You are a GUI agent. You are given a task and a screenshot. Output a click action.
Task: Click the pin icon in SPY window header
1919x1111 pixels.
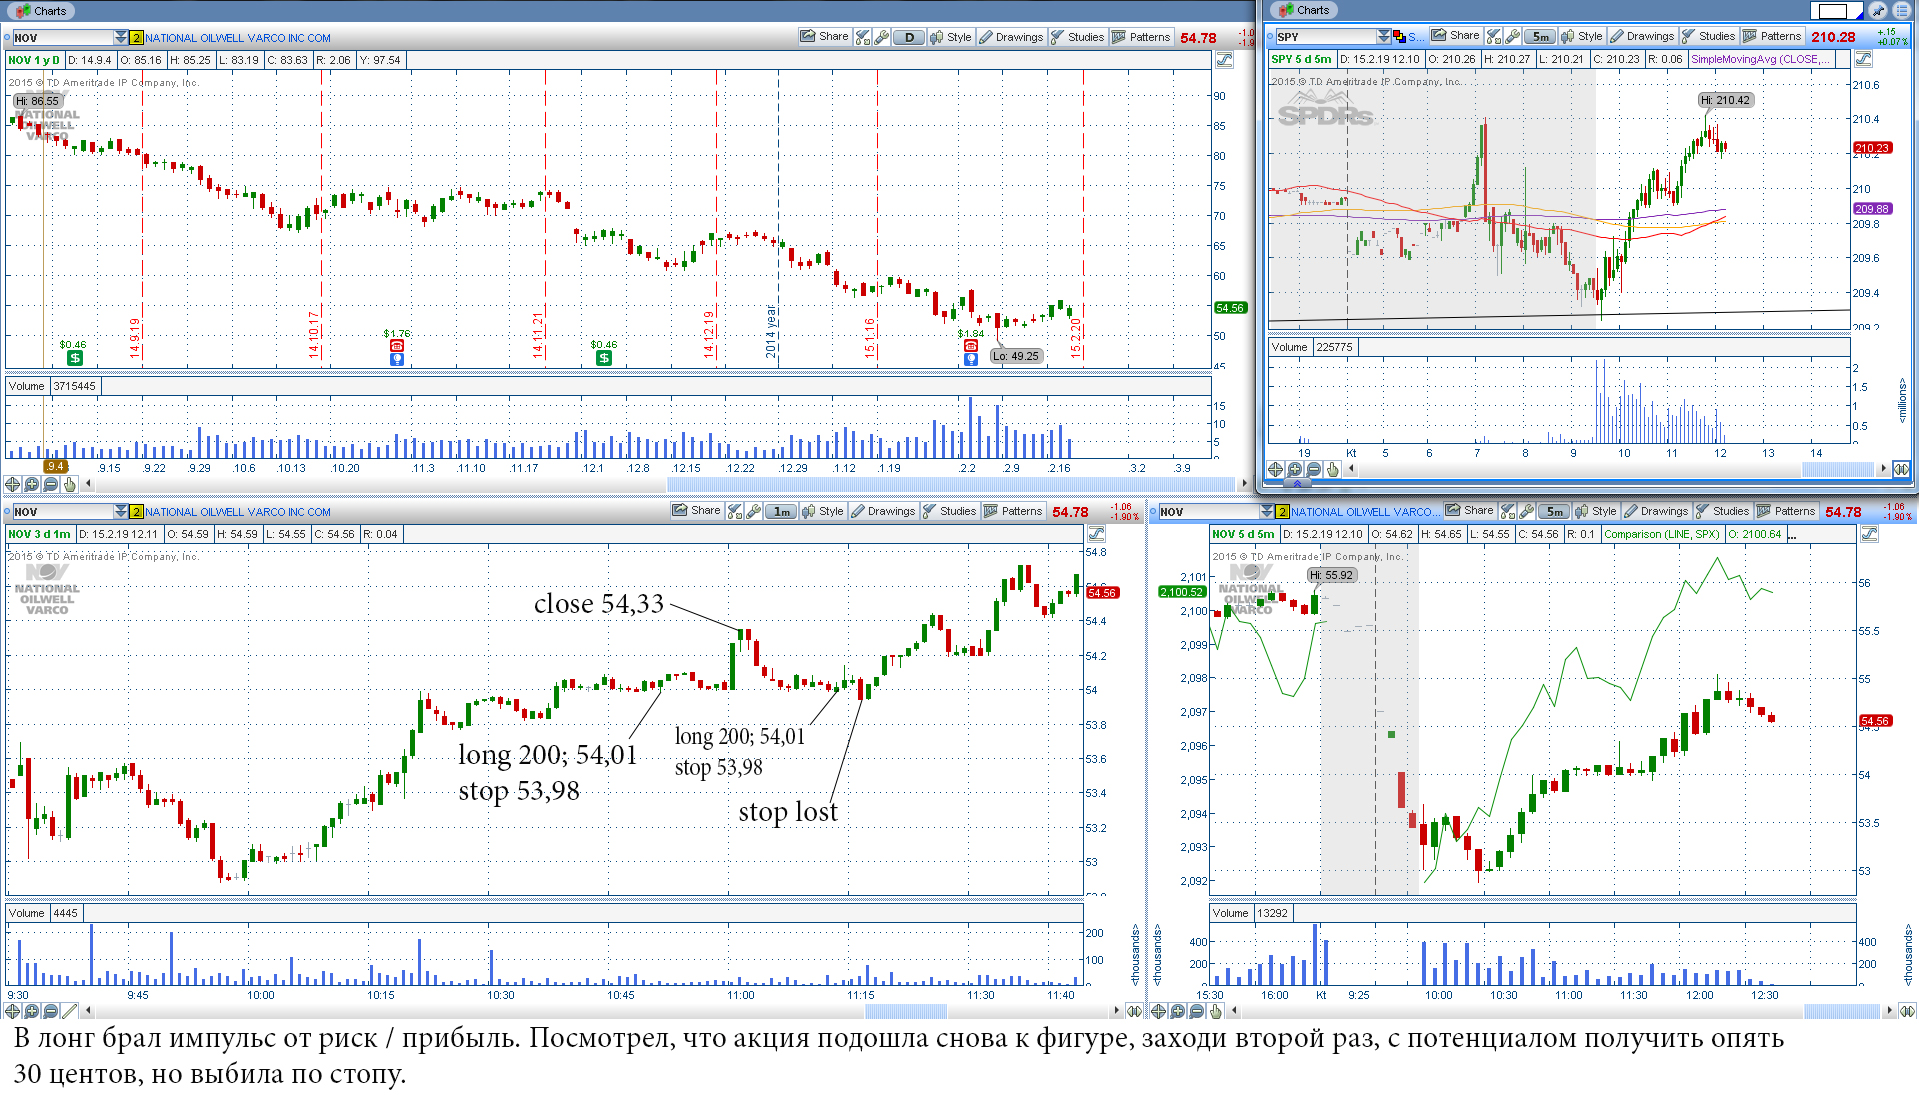[1878, 11]
